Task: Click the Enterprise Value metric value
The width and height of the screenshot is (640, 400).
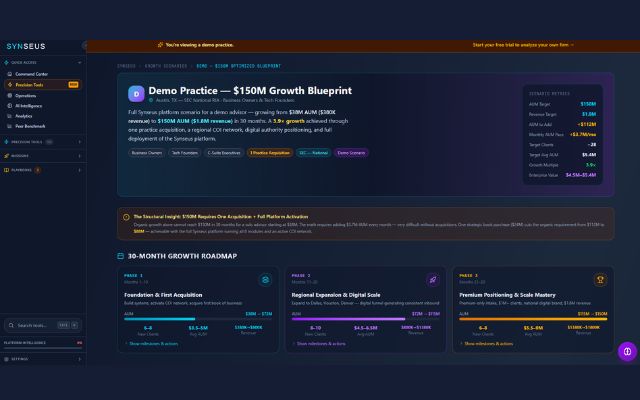Action: (x=581, y=175)
